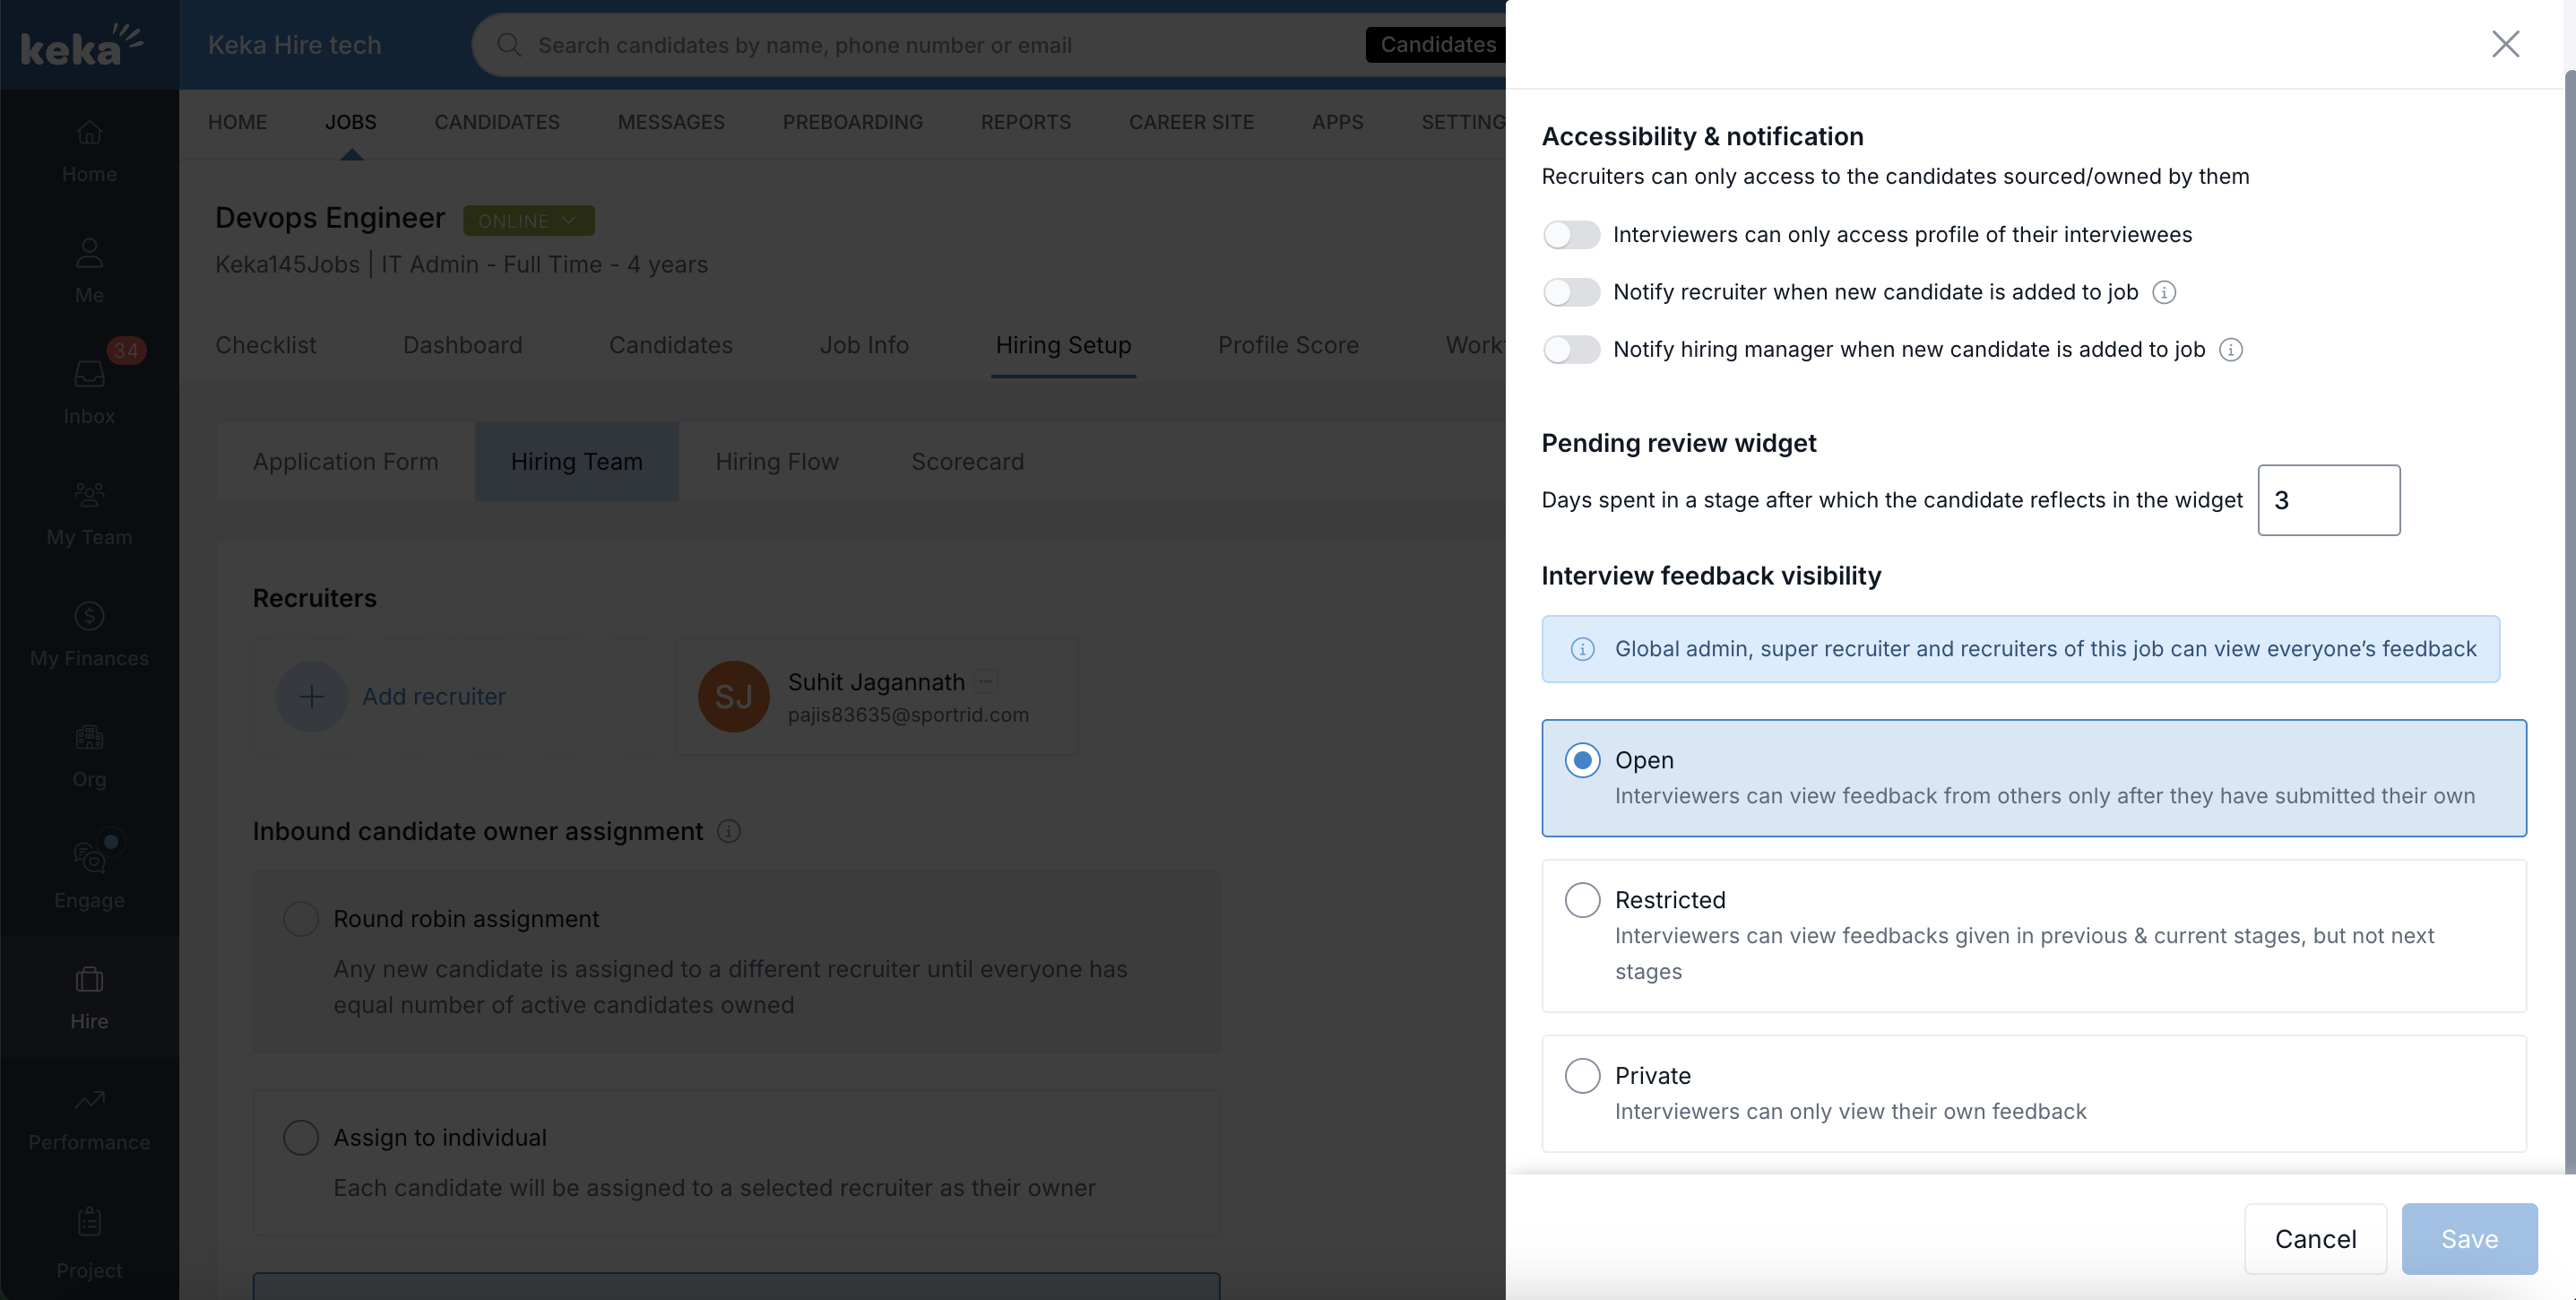Select the Restricted feedback visibility option

click(x=1582, y=900)
